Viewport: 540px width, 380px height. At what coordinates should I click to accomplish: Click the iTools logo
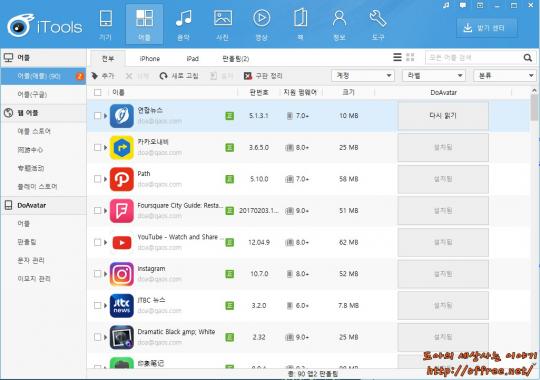pyautogui.click(x=44, y=25)
